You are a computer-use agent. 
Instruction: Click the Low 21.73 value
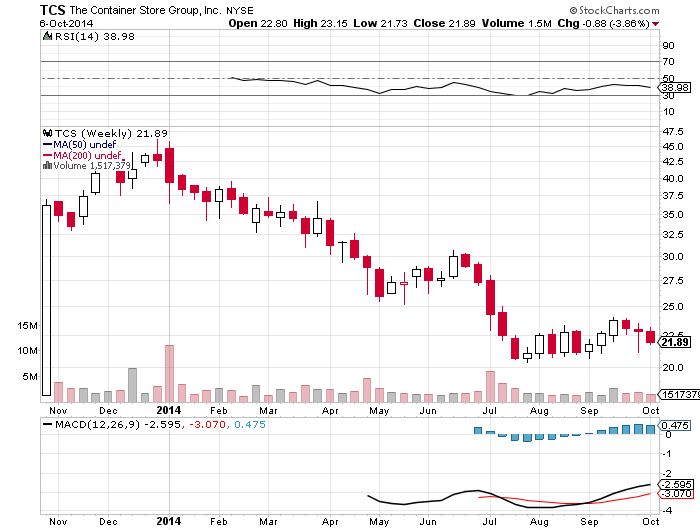coord(380,23)
